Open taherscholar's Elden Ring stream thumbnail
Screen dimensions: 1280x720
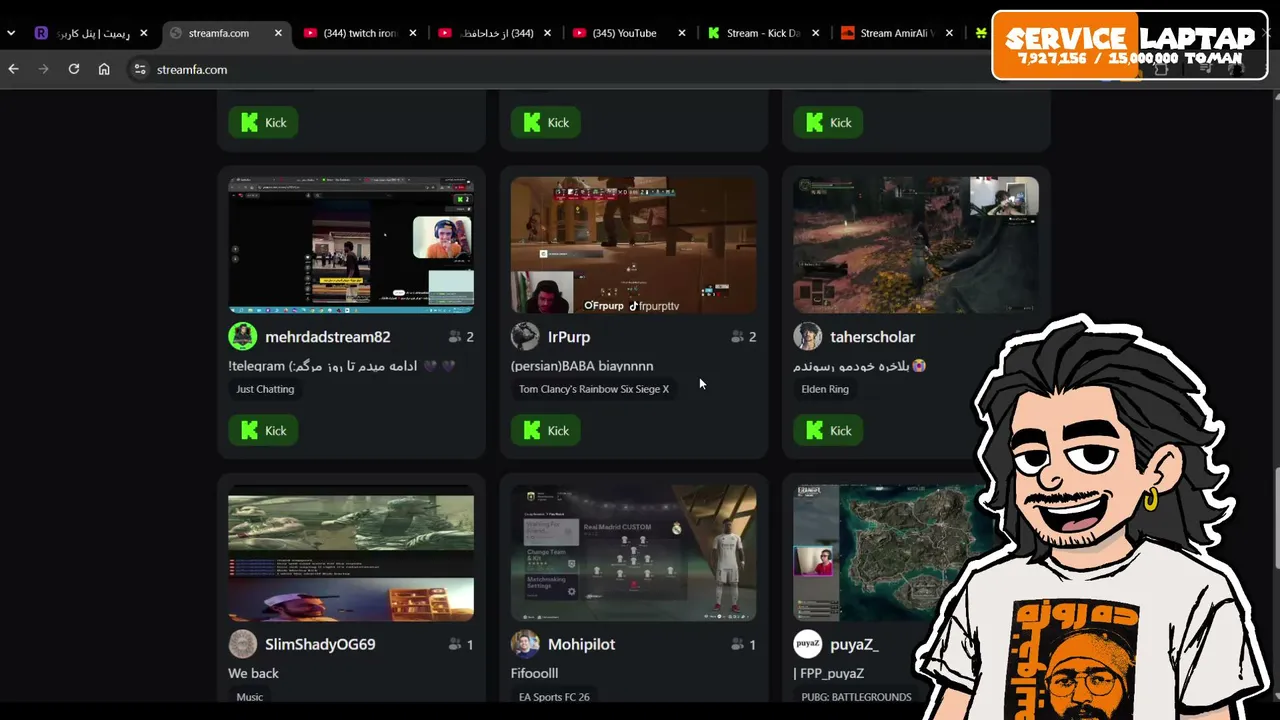tap(916, 245)
